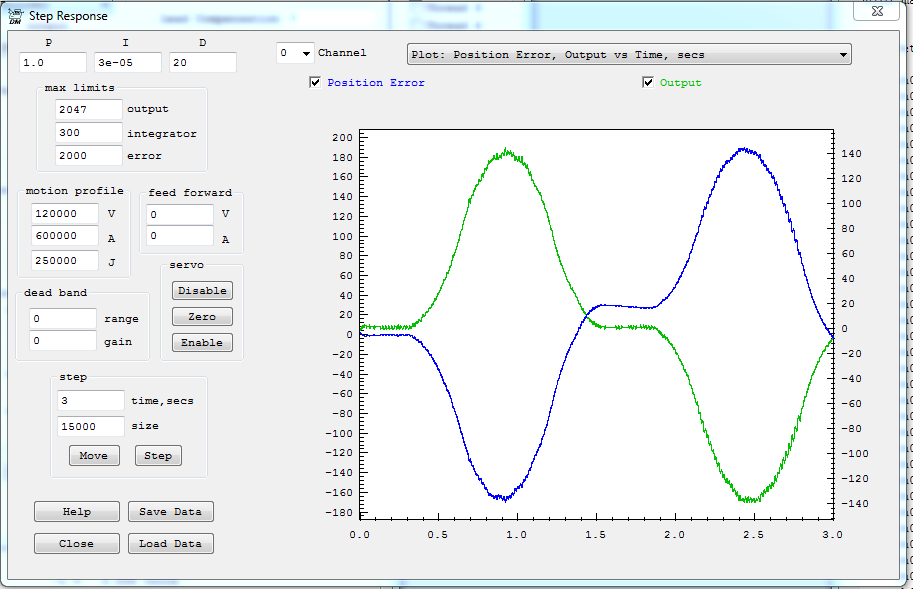Click the dead band range field

[x=63, y=319]
